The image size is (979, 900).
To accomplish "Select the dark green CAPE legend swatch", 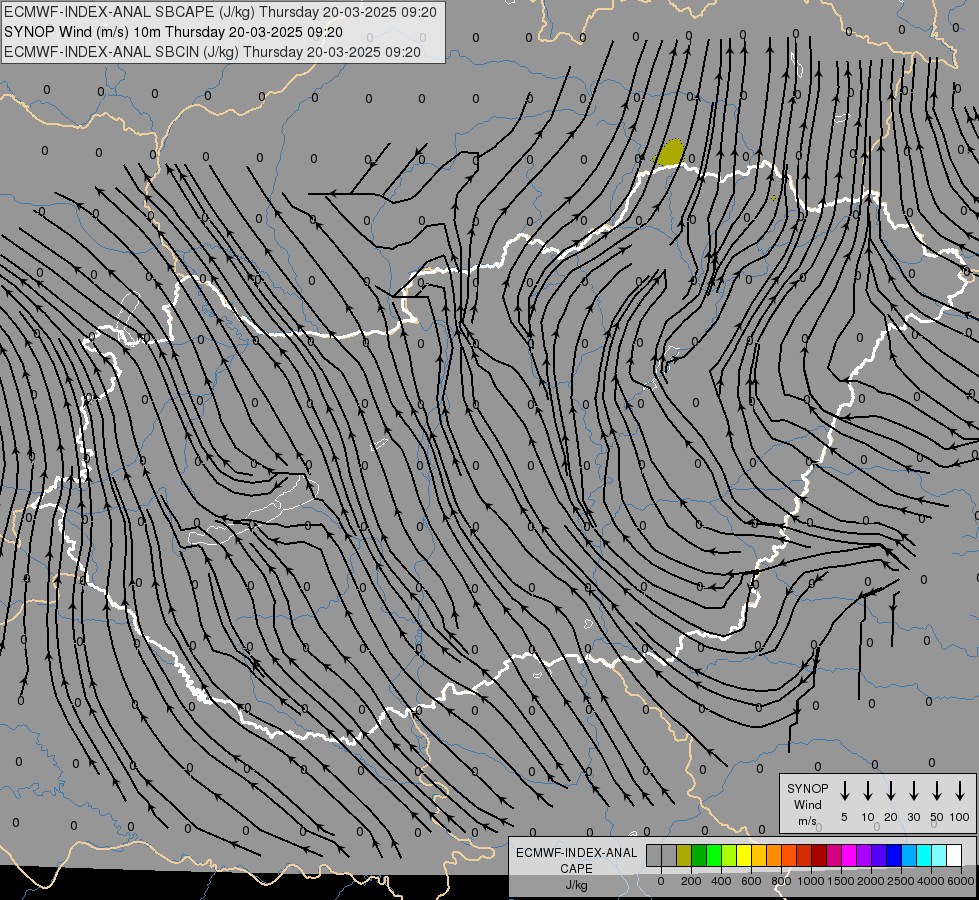I will (699, 855).
